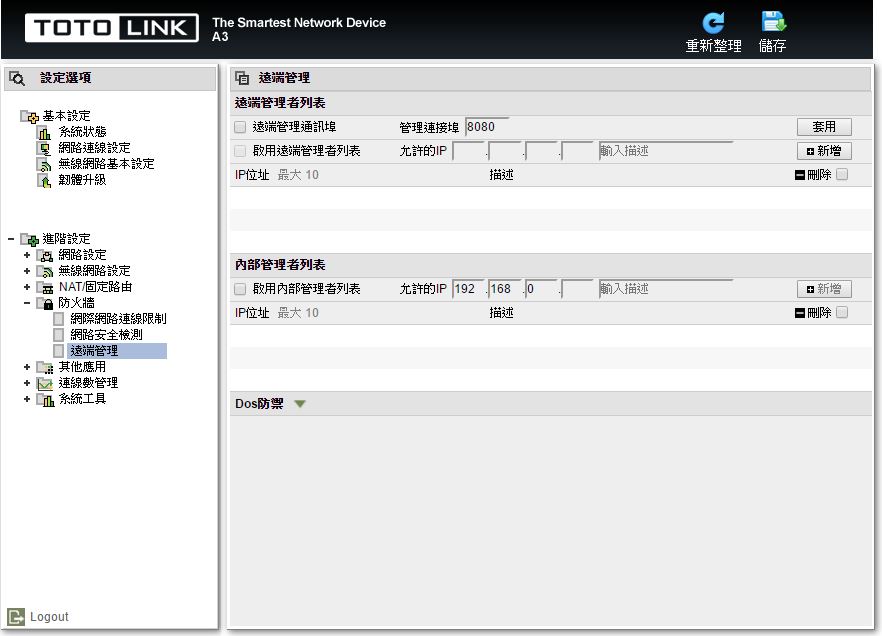Check the 刪除 checkbox in internal admin list
882x636 pixels.
[x=842, y=312]
